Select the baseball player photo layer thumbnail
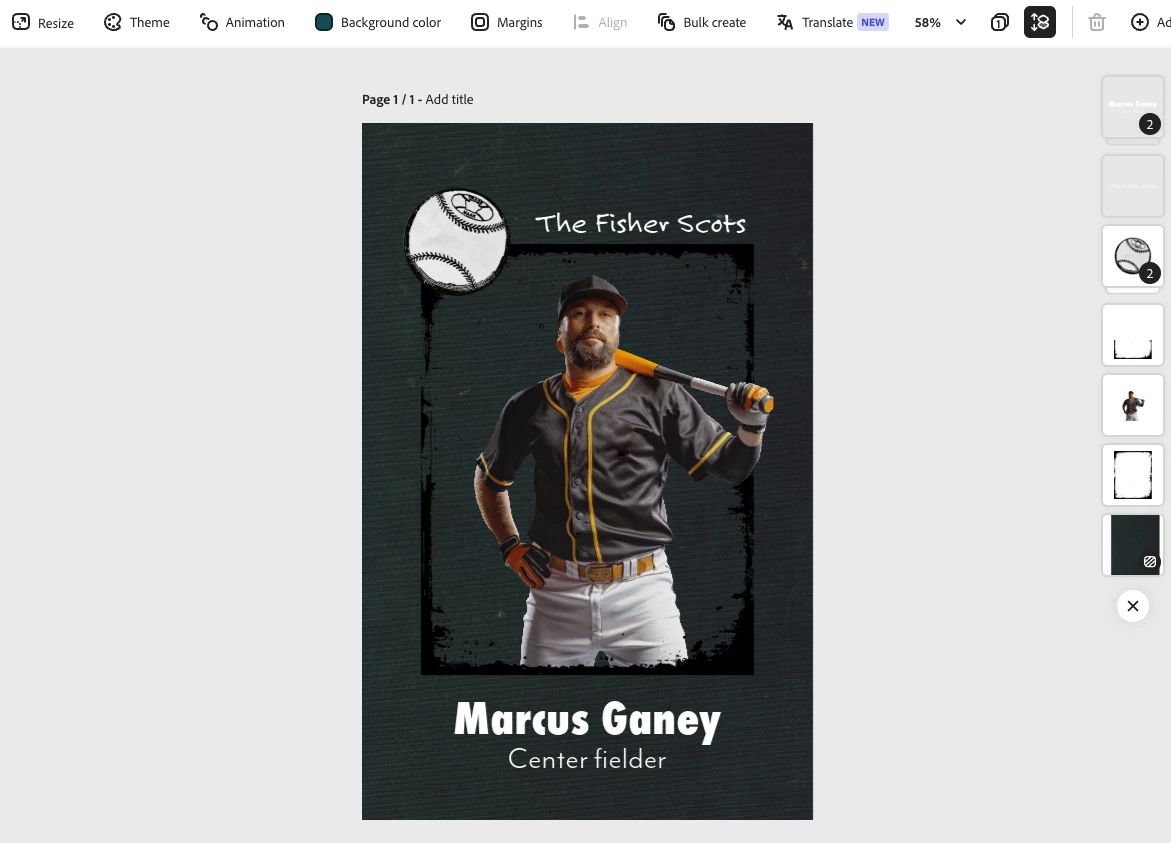This screenshot has width=1171, height=843. pyautogui.click(x=1133, y=405)
